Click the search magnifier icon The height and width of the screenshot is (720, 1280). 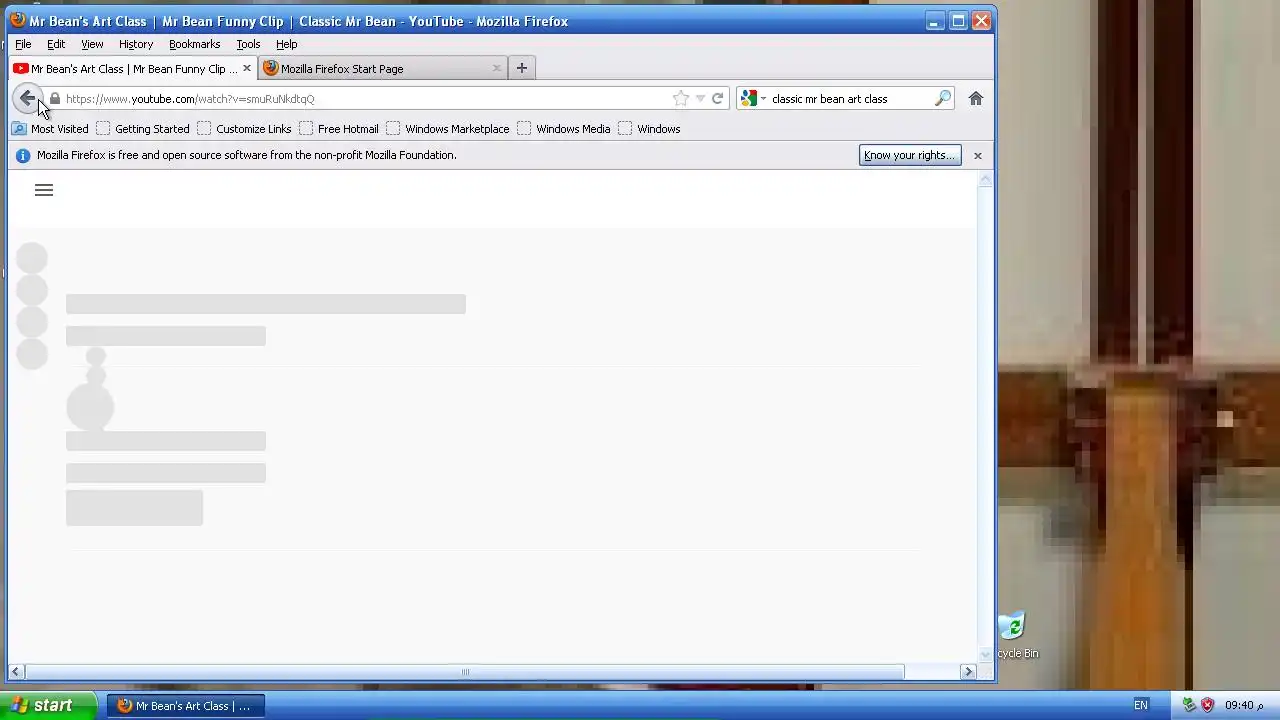coord(942,98)
